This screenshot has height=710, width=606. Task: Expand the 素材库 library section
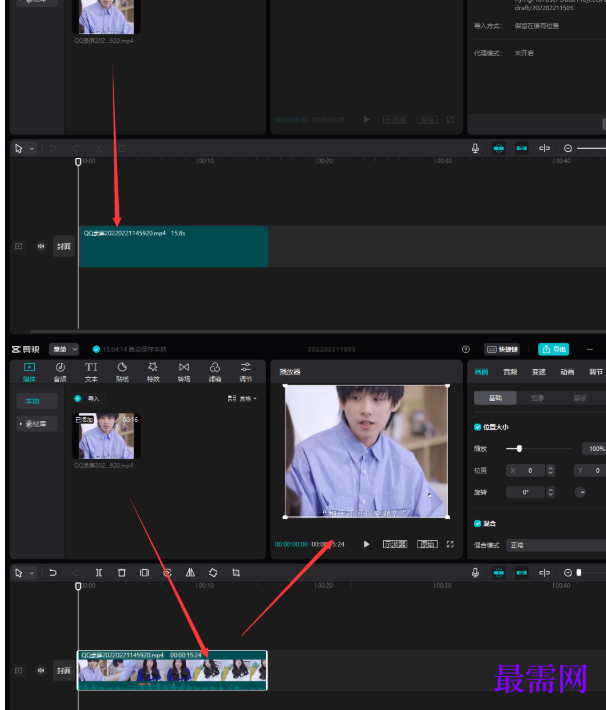pos(37,424)
